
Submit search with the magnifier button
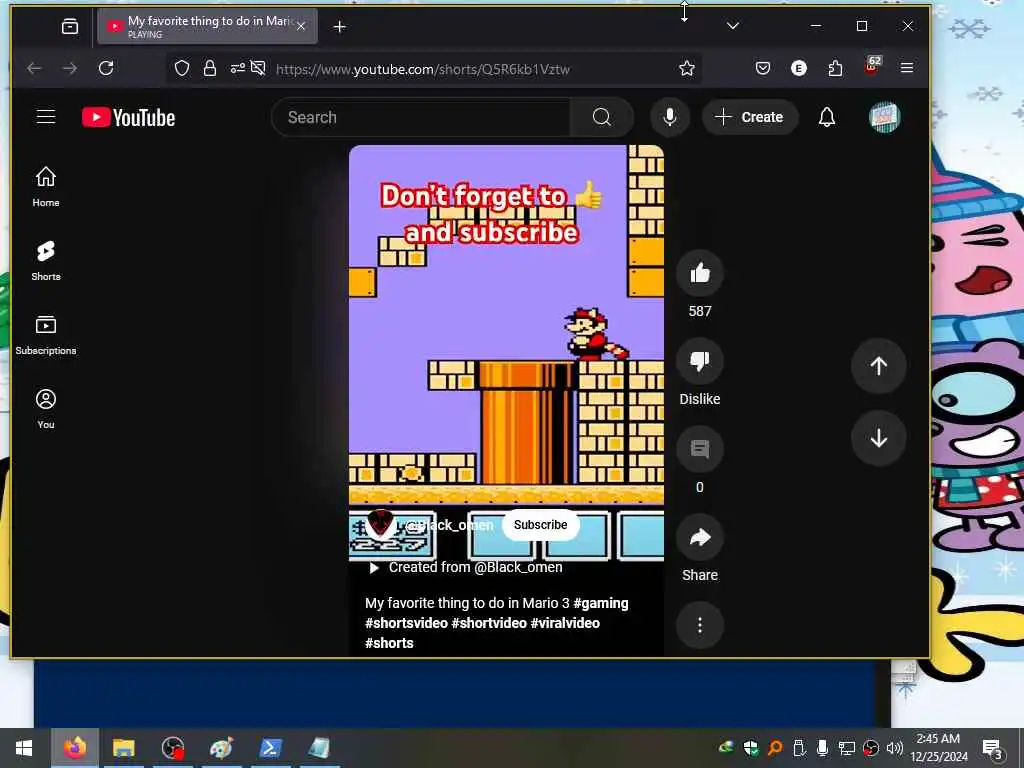pyautogui.click(x=601, y=118)
